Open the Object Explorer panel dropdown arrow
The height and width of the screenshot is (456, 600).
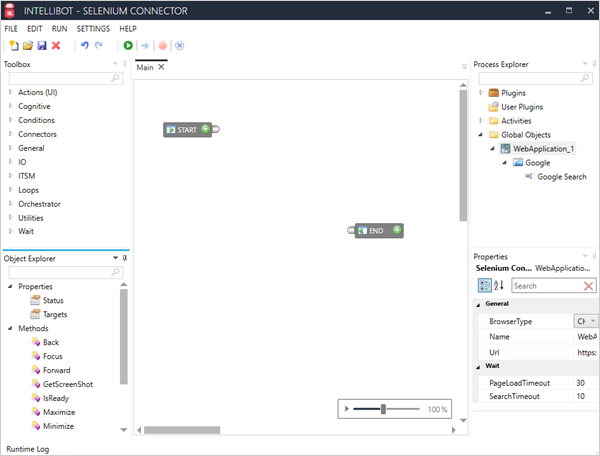(115, 258)
